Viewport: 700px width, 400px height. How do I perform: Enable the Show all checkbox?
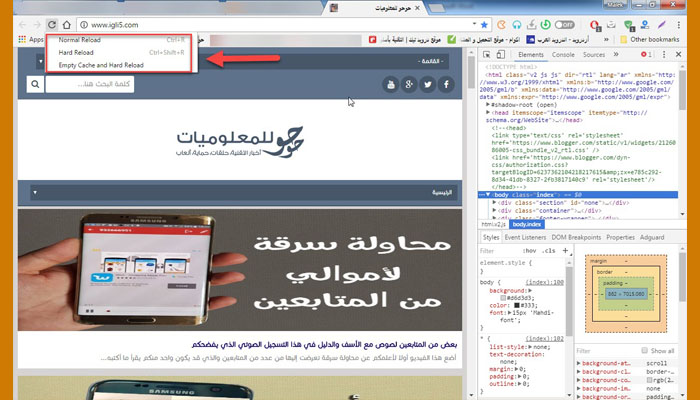pos(643,351)
